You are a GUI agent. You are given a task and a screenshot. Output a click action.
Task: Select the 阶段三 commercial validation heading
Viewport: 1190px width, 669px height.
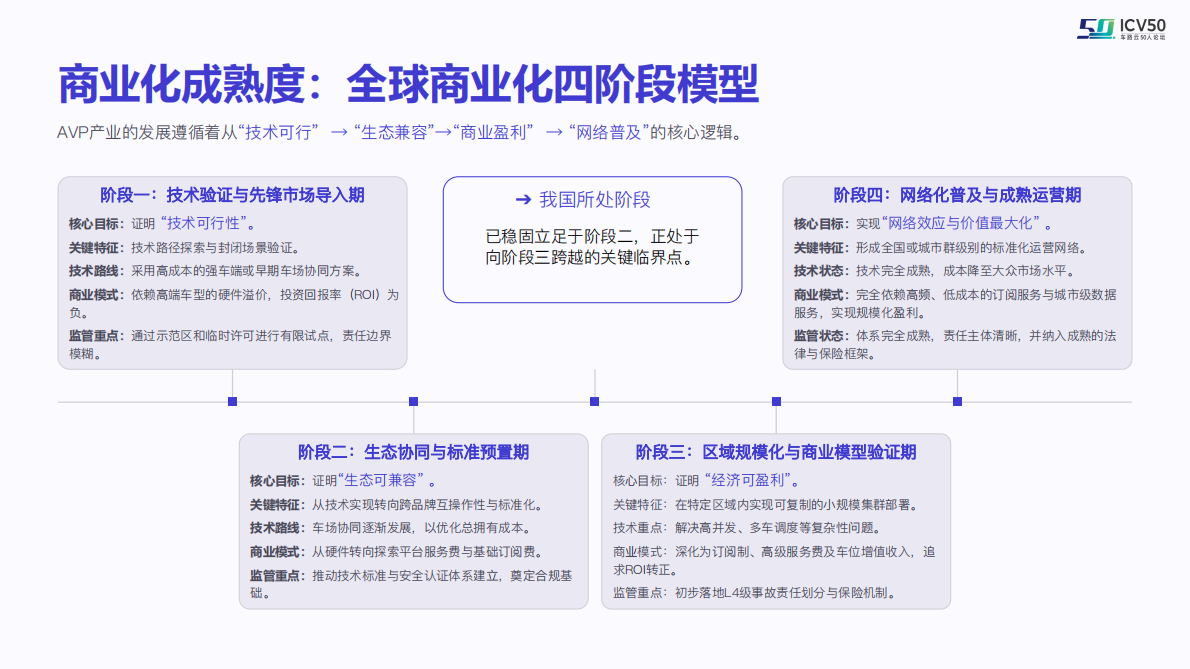[775, 451]
